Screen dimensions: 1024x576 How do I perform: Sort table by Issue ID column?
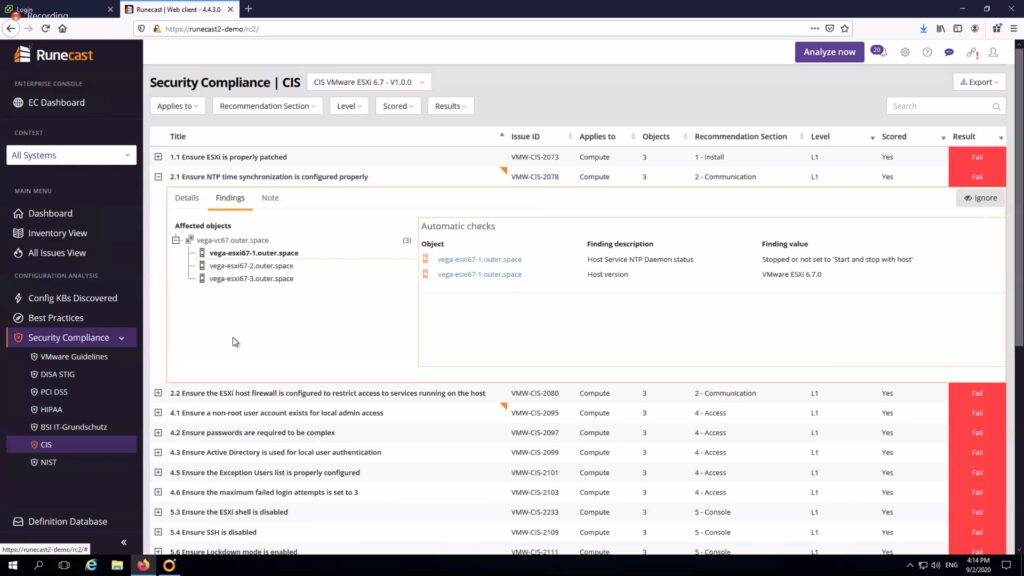525,136
